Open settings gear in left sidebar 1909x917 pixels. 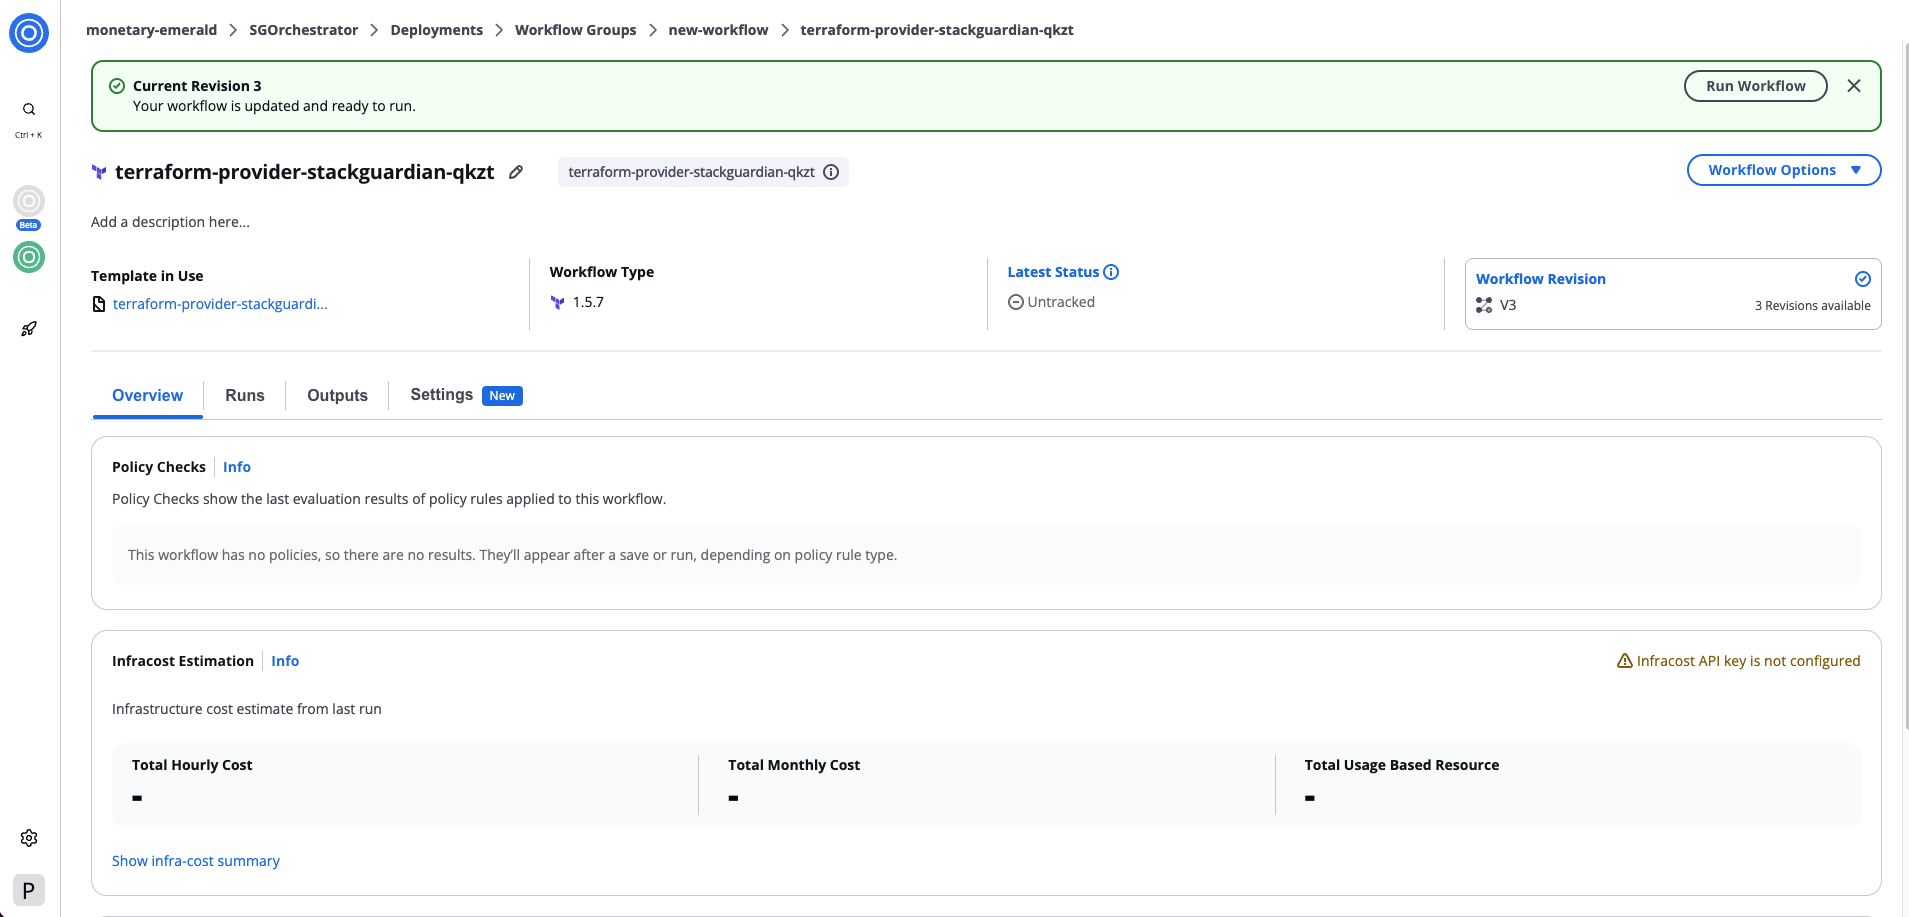[x=29, y=838]
